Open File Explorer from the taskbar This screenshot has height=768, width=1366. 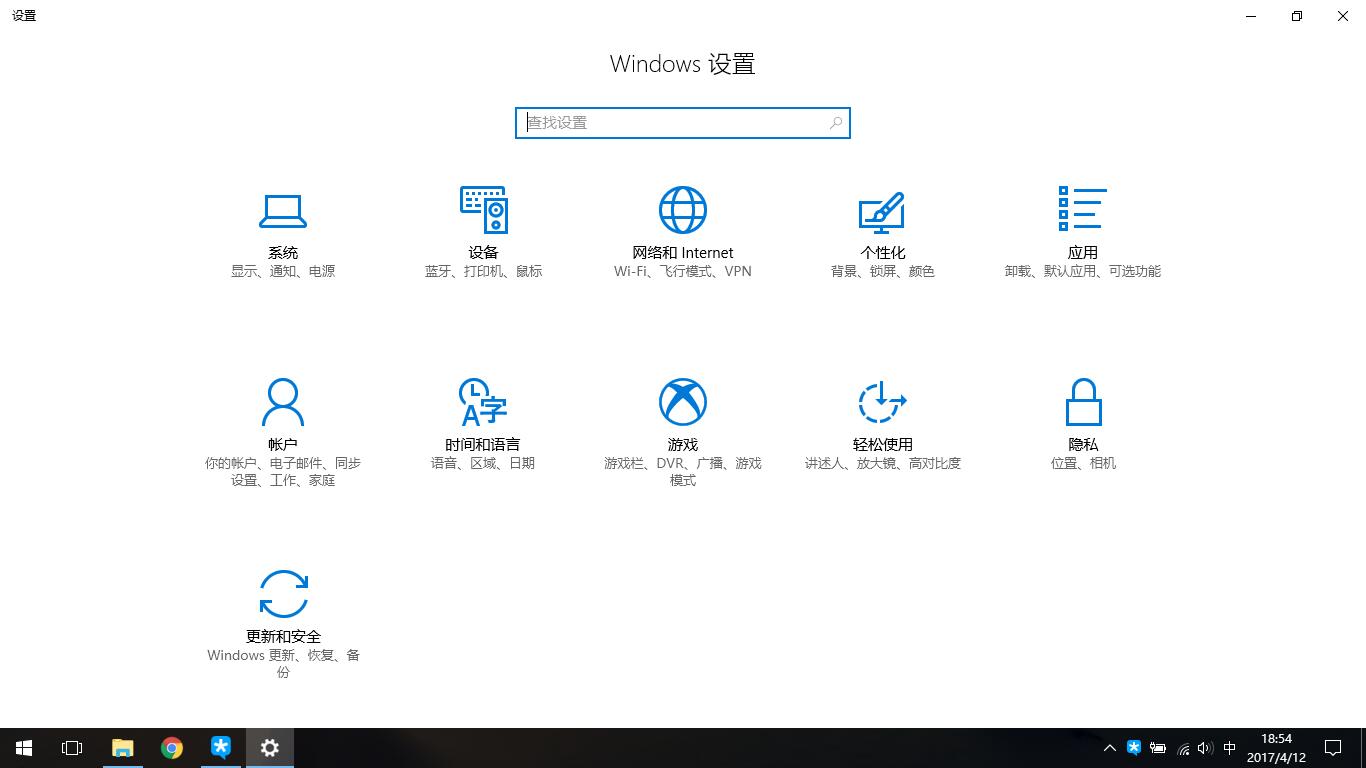click(122, 748)
